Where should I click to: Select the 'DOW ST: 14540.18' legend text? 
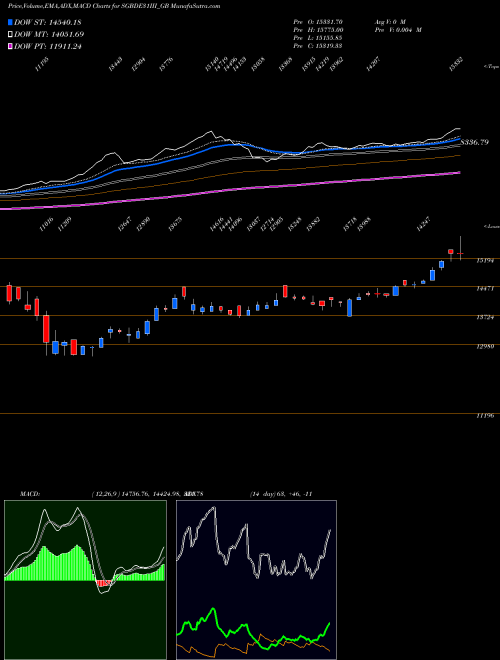coord(48,23)
